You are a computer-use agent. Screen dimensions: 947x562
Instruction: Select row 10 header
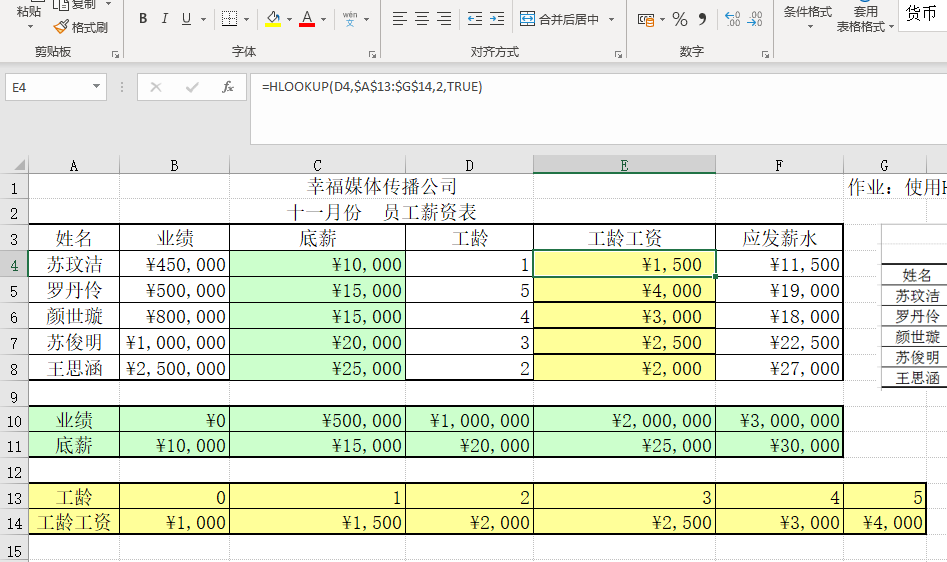coord(14,420)
